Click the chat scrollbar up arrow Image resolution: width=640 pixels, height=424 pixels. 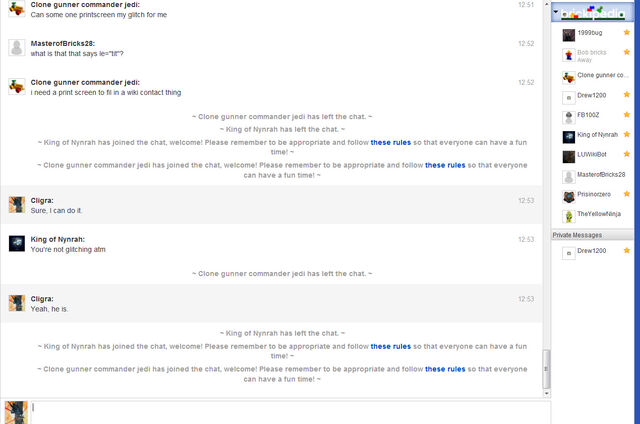pos(547,4)
